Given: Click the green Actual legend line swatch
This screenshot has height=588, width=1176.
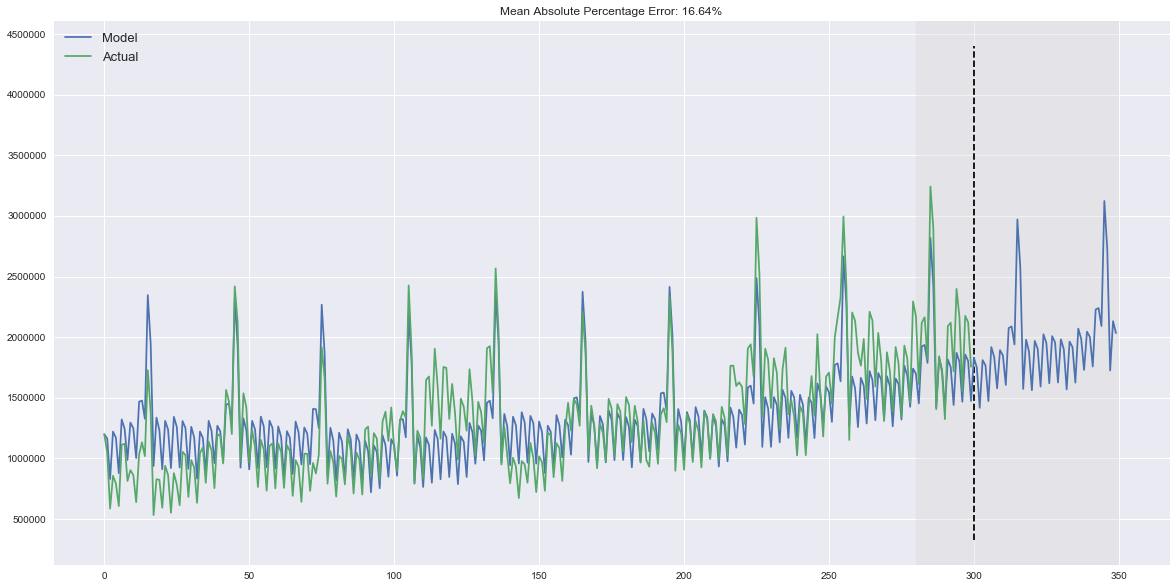Looking at the screenshot, I should point(78,57).
